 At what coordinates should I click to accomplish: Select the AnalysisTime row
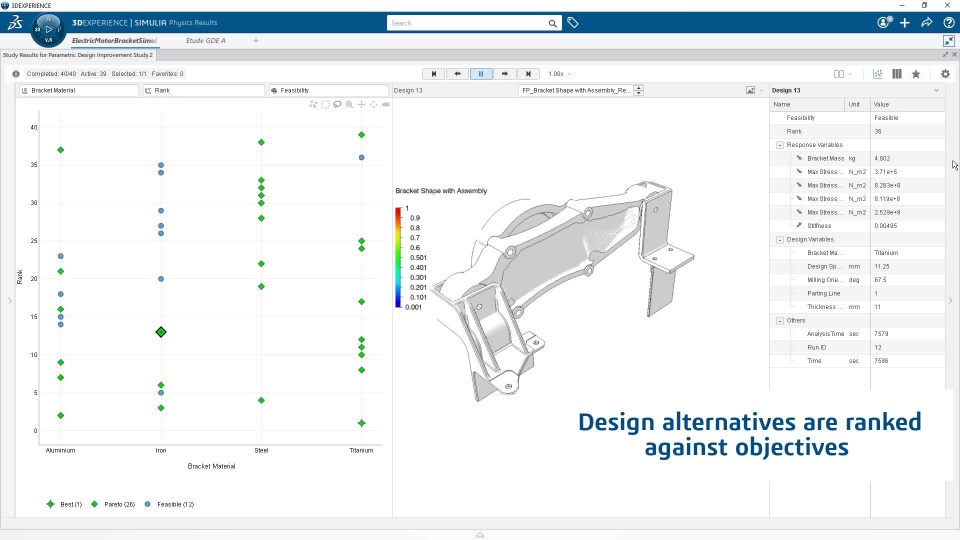pos(857,334)
